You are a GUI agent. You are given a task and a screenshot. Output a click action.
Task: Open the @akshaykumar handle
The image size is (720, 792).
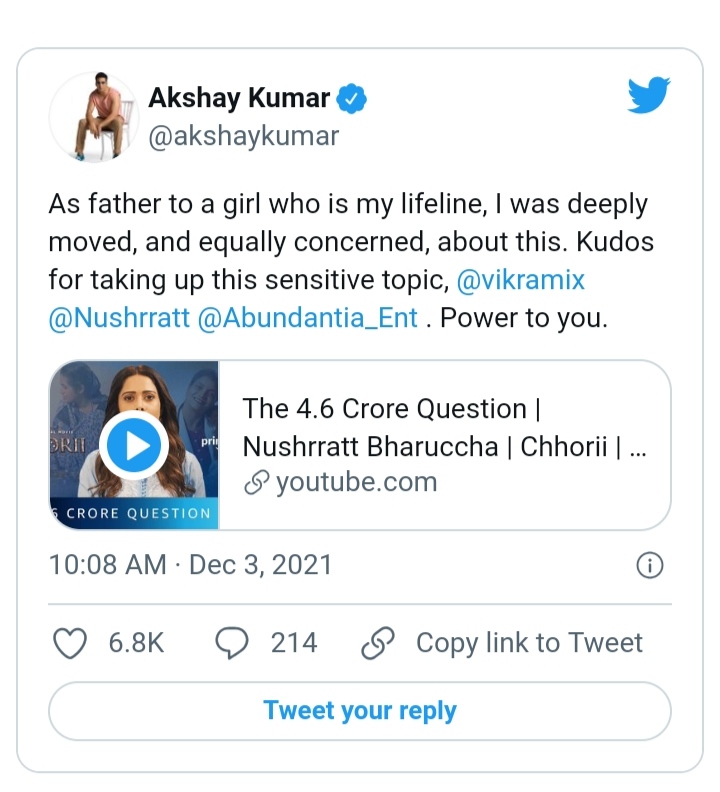coord(244,136)
